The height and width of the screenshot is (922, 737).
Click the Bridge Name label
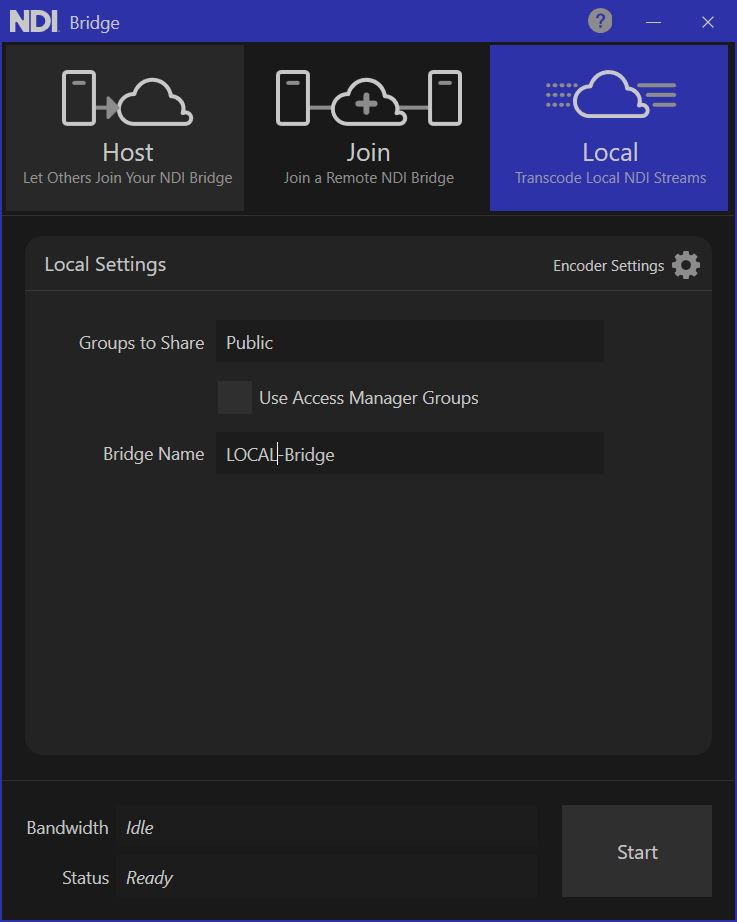154,454
